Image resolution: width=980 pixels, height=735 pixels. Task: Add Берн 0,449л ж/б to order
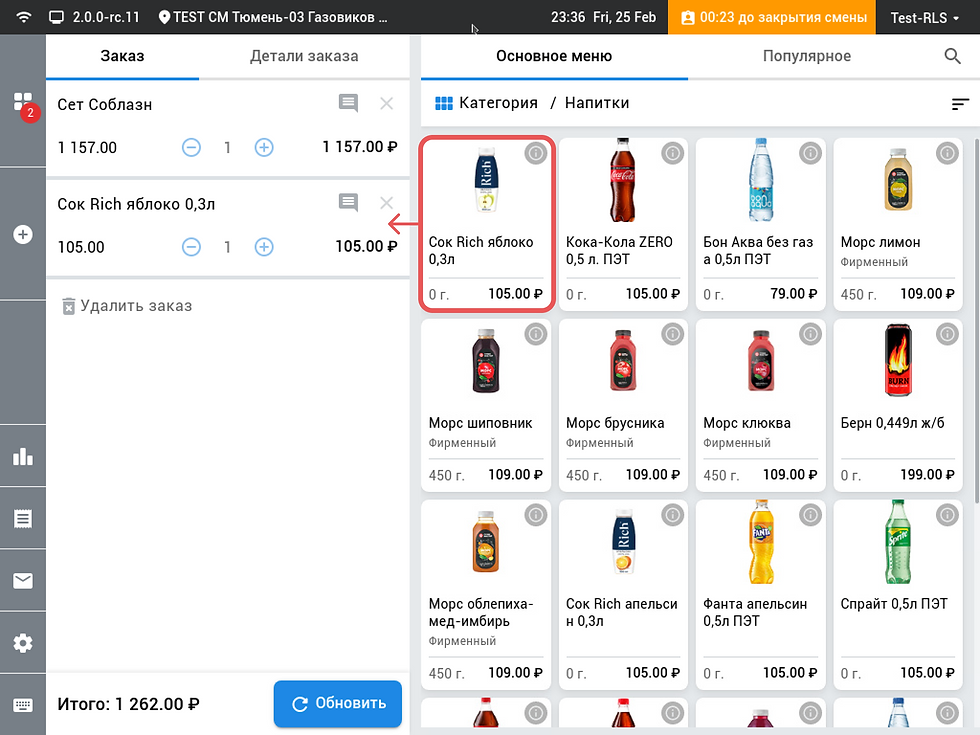point(898,405)
